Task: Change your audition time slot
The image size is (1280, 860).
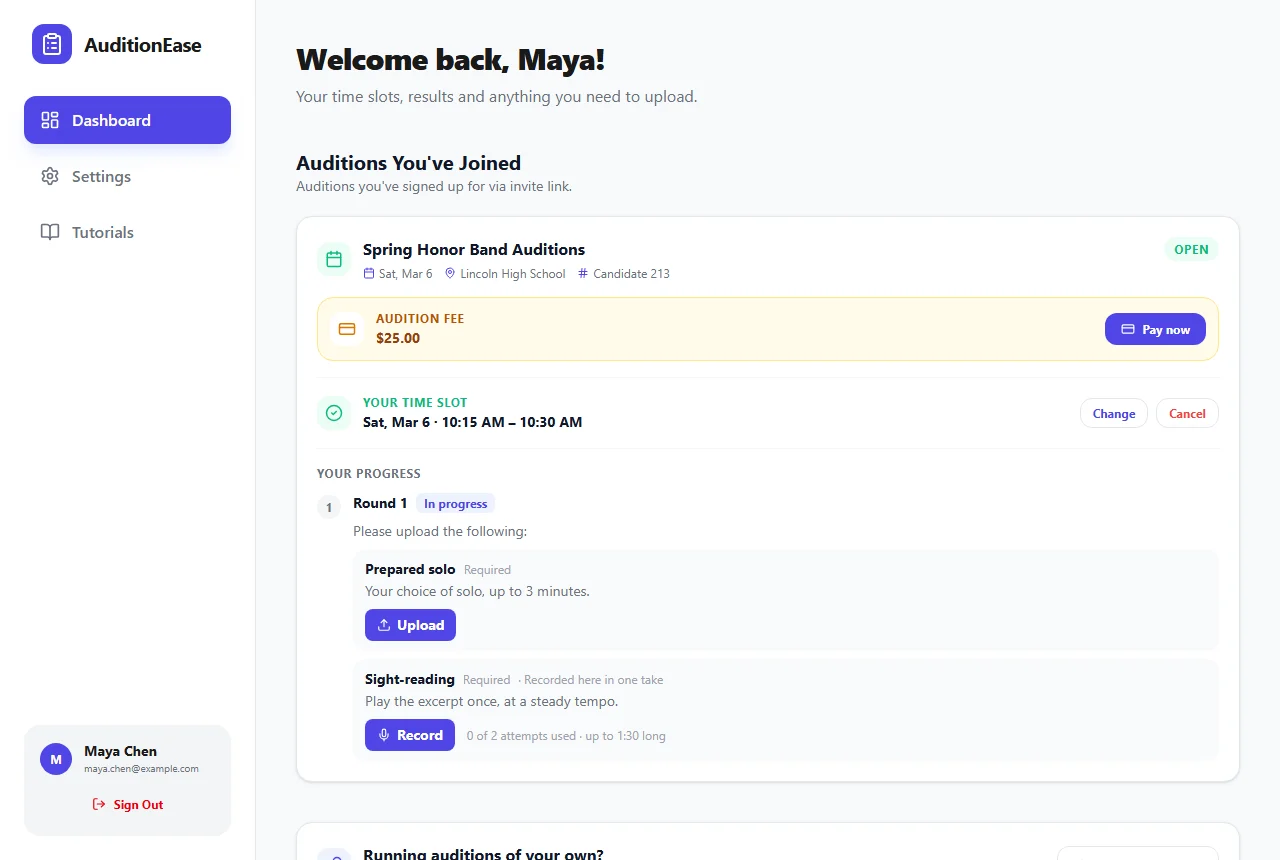Action: (x=1114, y=413)
